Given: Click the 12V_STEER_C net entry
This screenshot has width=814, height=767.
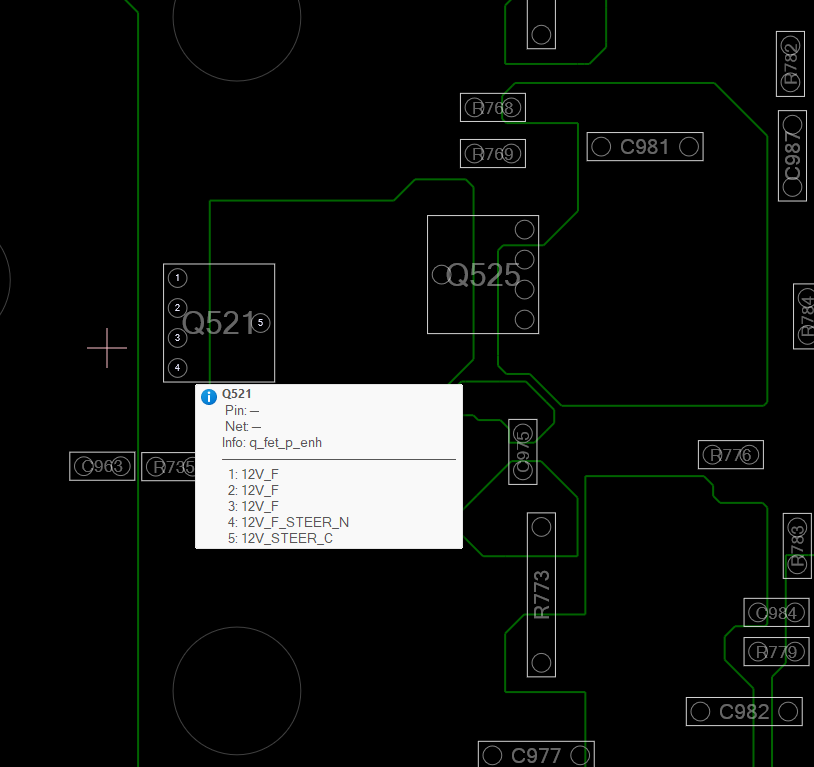Looking at the screenshot, I should [x=287, y=538].
